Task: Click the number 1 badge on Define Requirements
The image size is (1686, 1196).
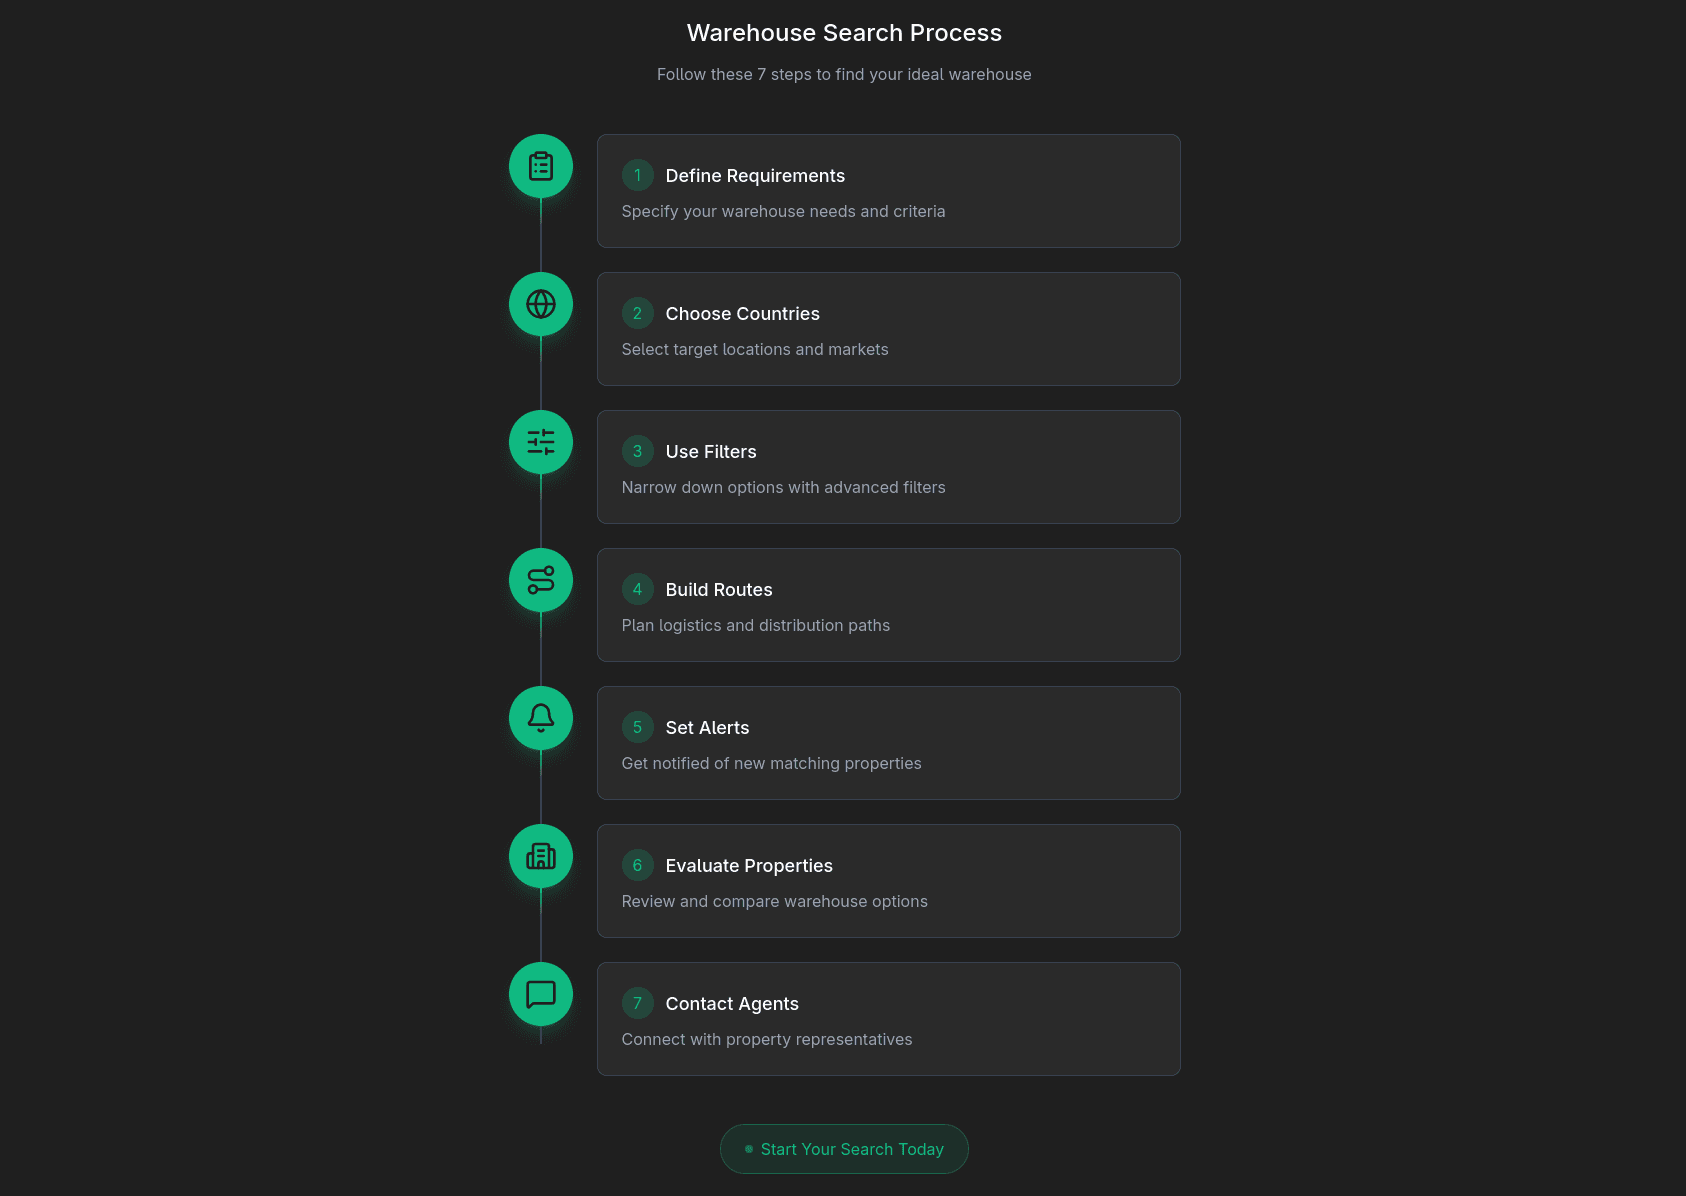Action: (x=637, y=175)
